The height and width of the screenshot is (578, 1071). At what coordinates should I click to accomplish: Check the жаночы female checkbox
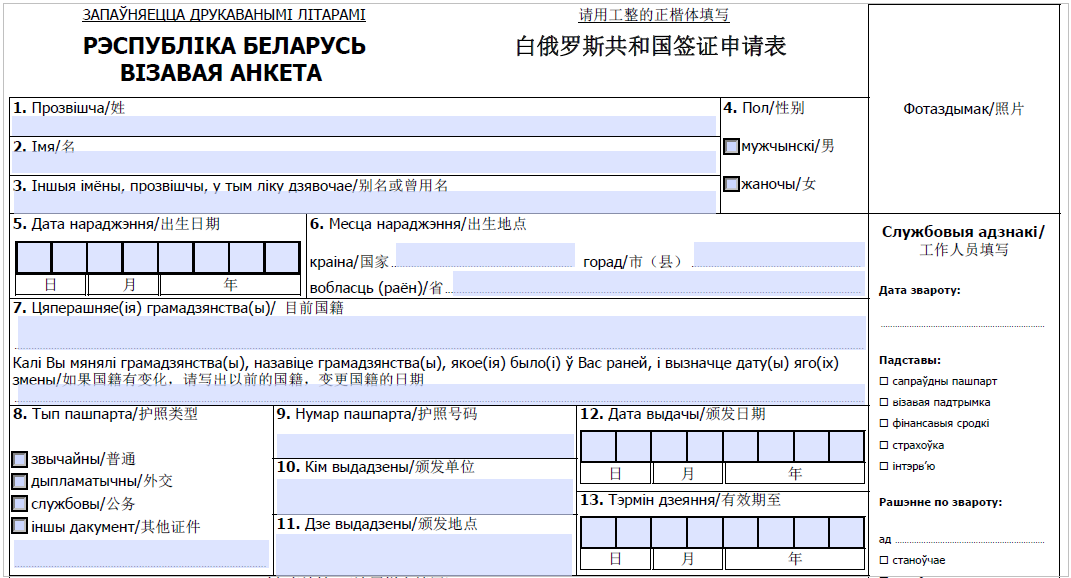tap(732, 184)
